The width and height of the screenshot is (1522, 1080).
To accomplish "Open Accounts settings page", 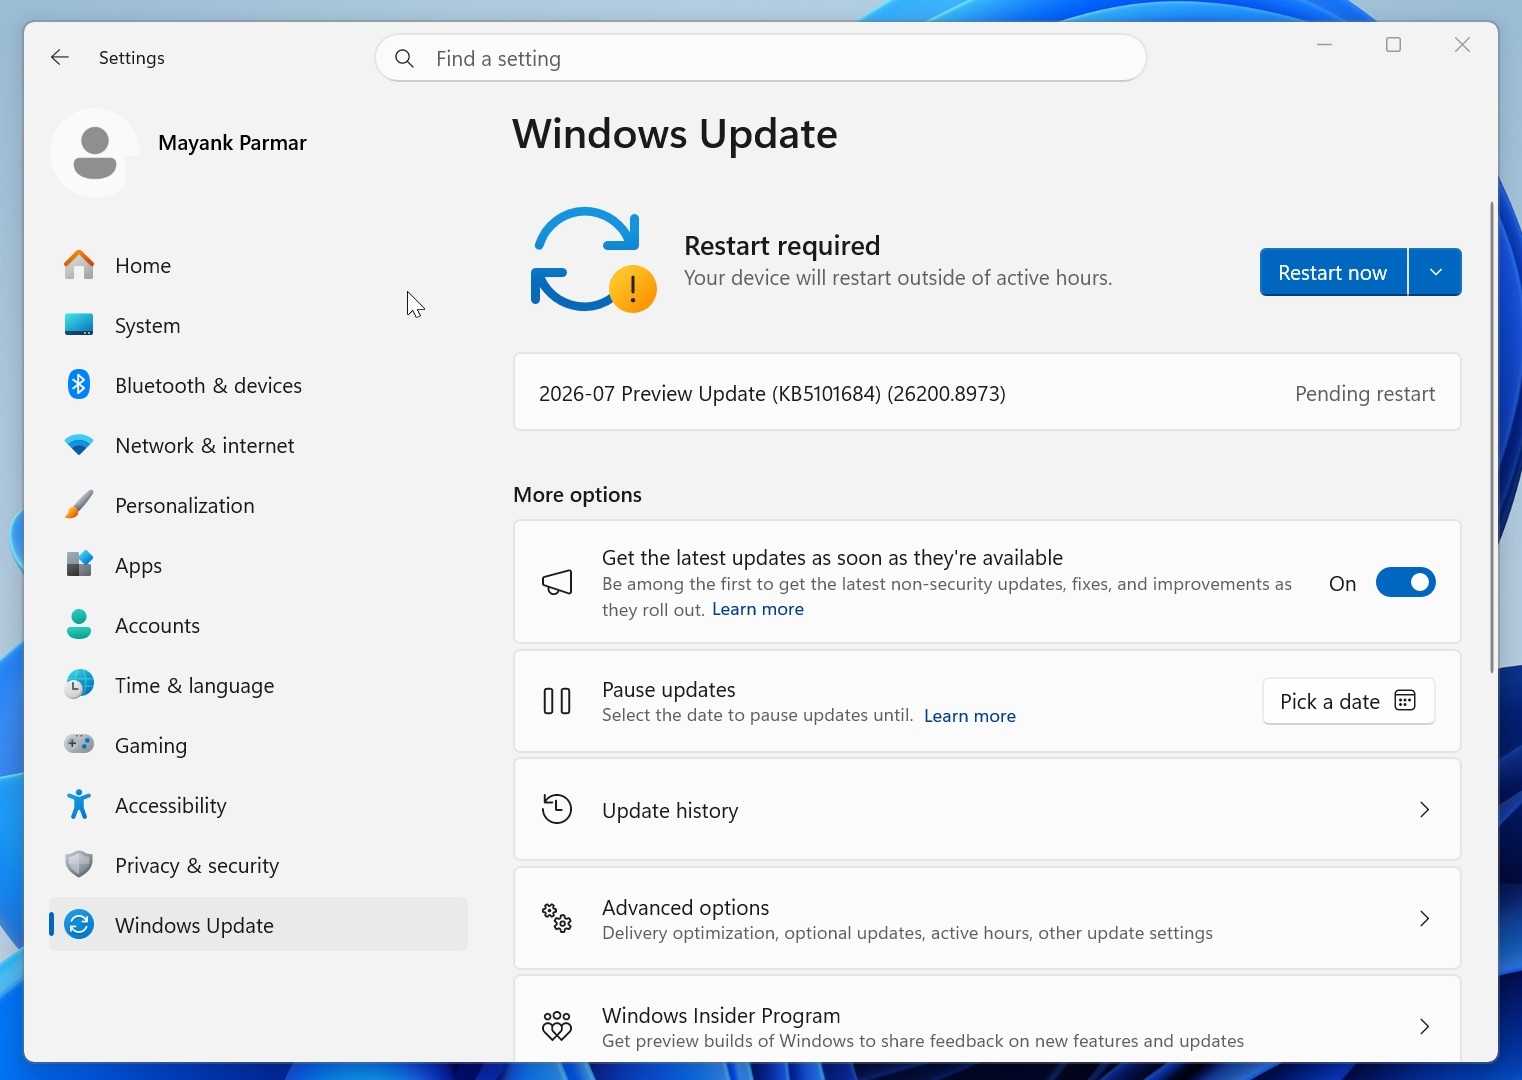I will pos(258,625).
